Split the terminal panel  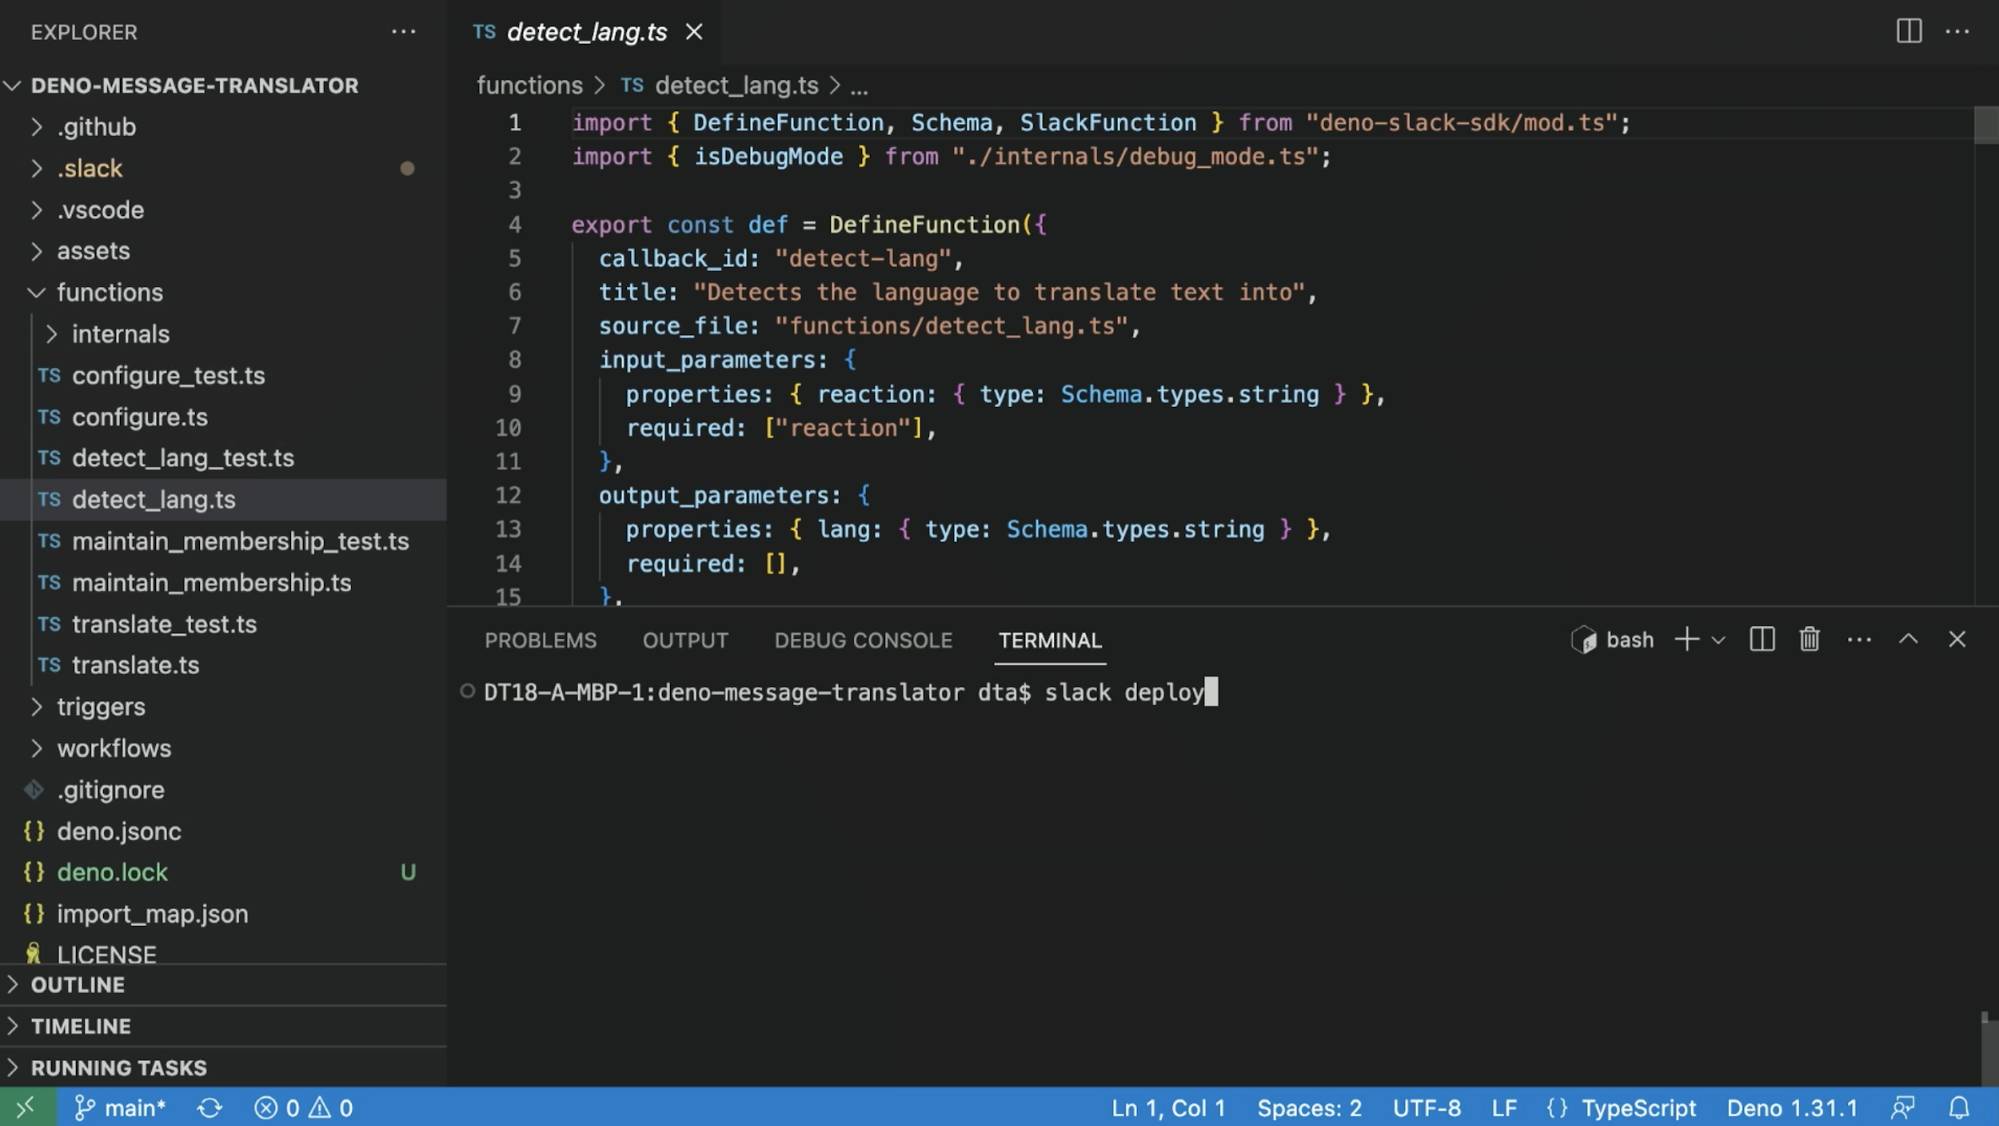[x=1761, y=639]
